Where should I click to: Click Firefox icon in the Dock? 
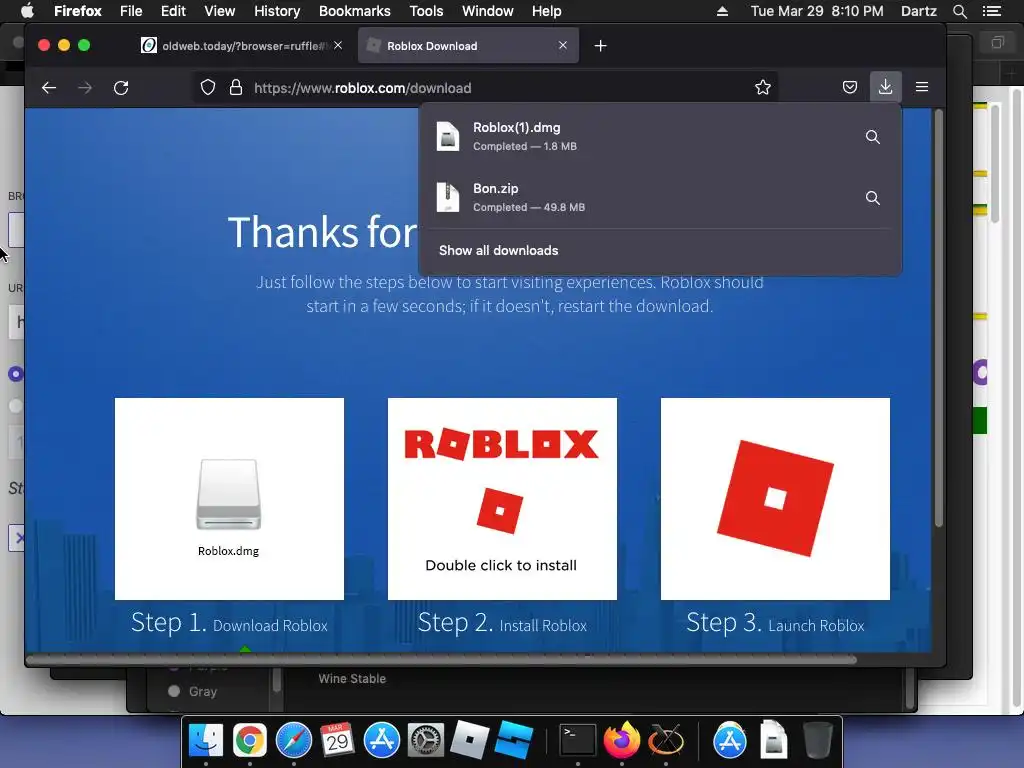click(622, 740)
